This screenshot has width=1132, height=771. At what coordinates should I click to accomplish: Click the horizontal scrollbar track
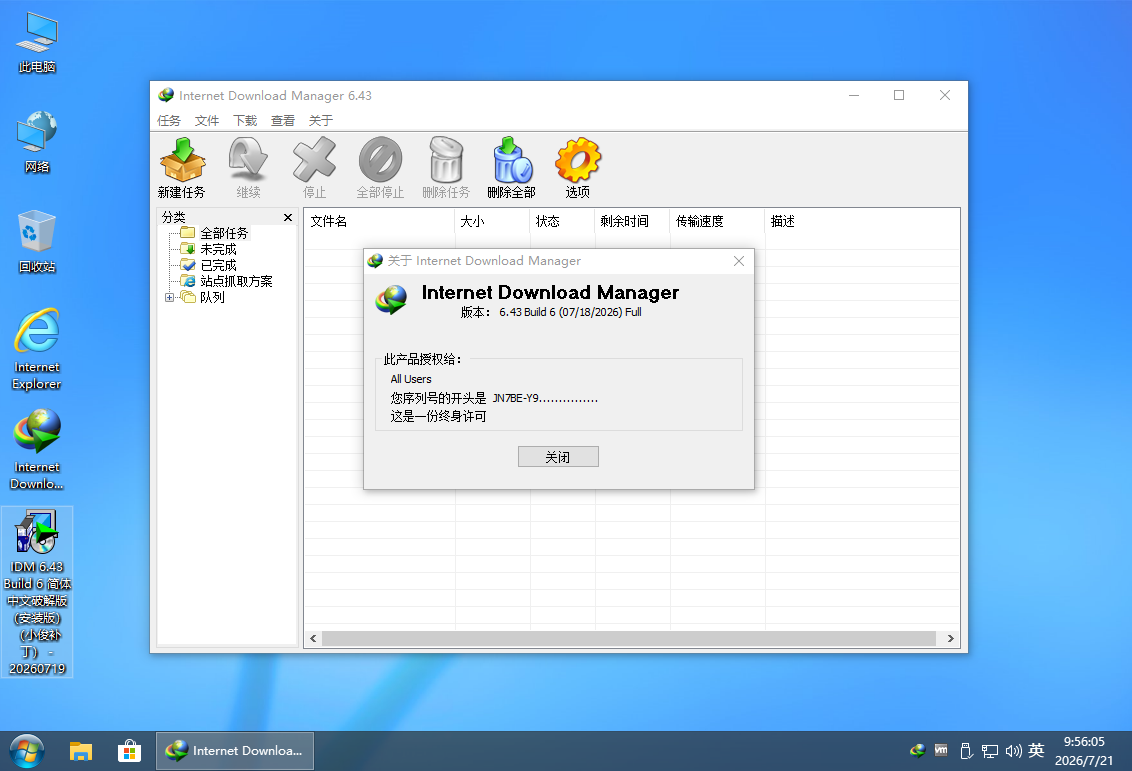point(629,638)
